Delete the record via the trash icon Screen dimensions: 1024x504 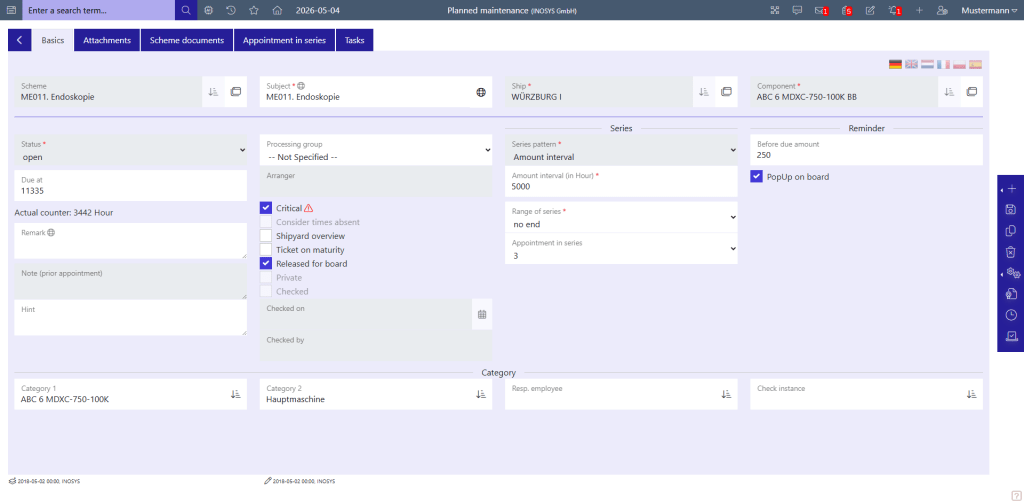1011,251
